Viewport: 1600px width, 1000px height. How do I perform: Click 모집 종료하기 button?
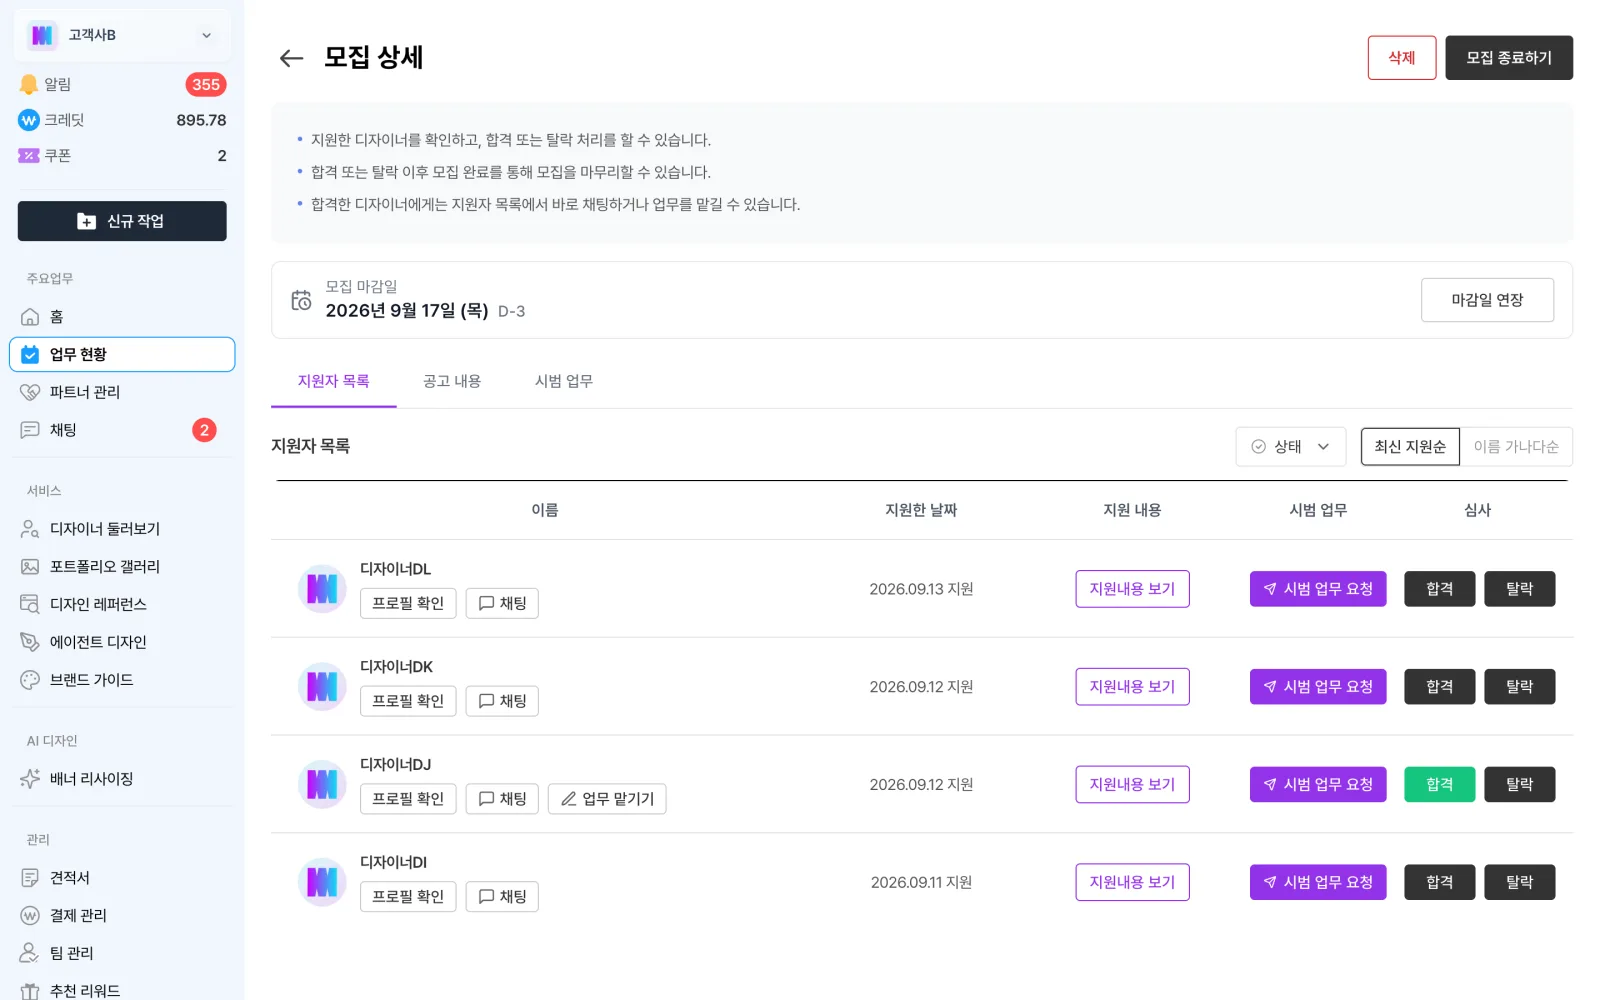[x=1508, y=58]
